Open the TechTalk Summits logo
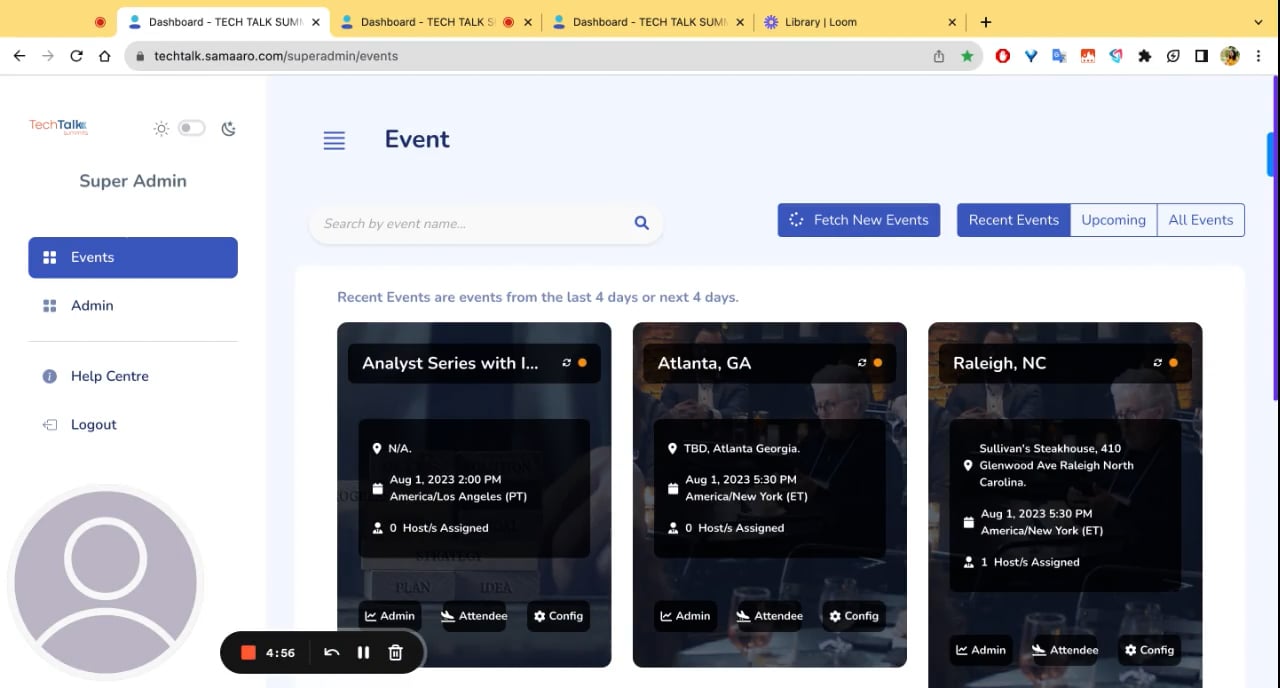Viewport: 1280px width, 688px height. pos(58,126)
